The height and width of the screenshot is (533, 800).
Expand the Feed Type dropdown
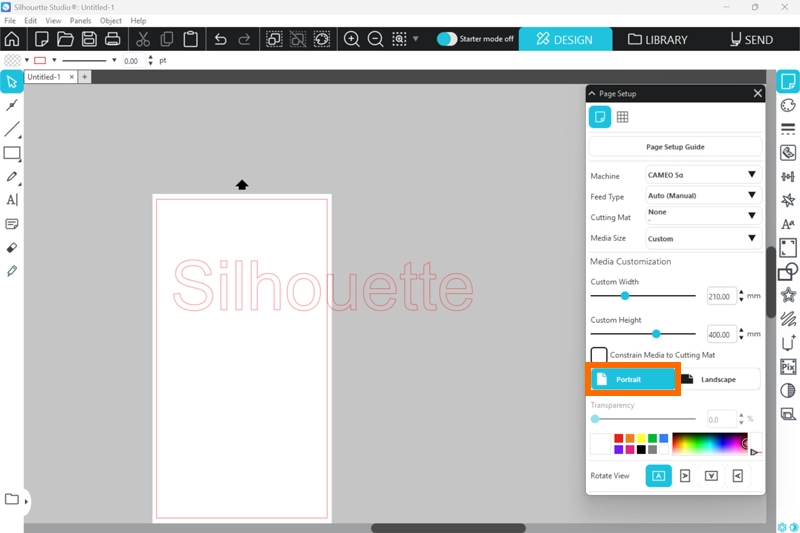[x=702, y=196]
